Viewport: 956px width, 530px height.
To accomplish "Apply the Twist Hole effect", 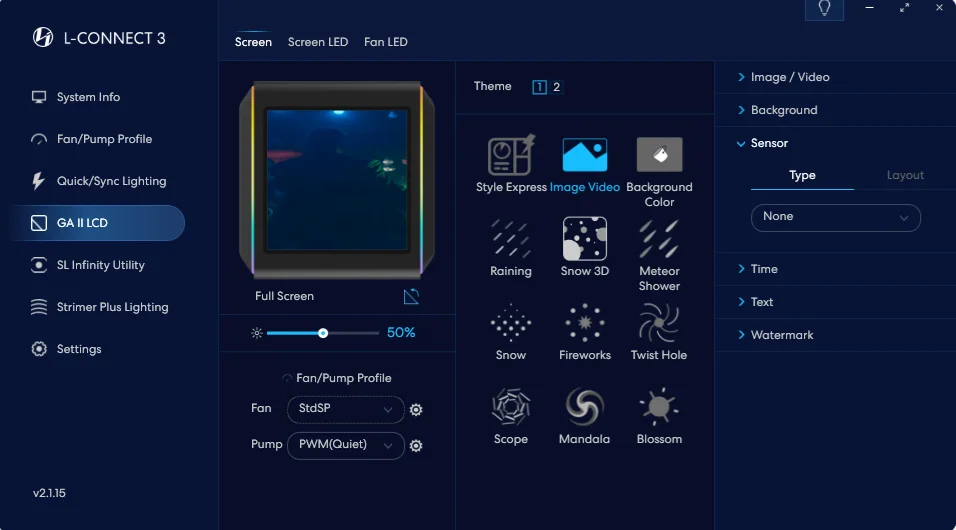I will (659, 323).
